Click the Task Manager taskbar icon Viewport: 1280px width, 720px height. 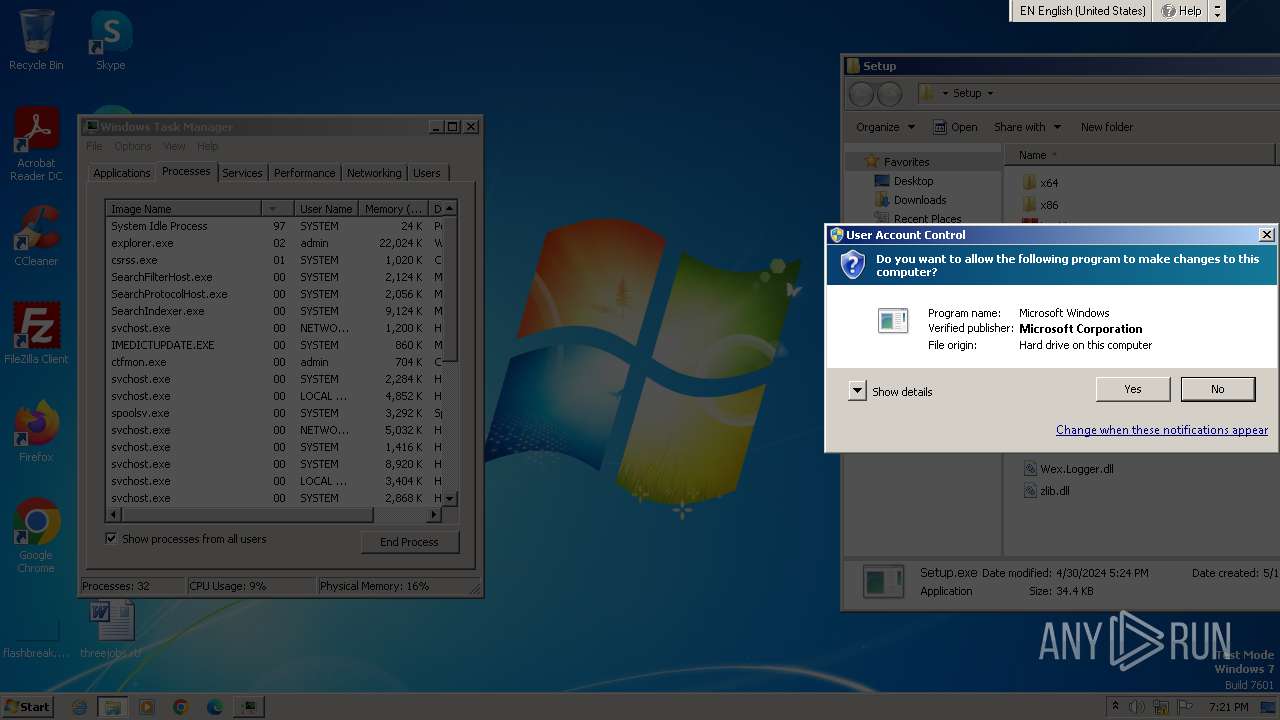tap(248, 707)
